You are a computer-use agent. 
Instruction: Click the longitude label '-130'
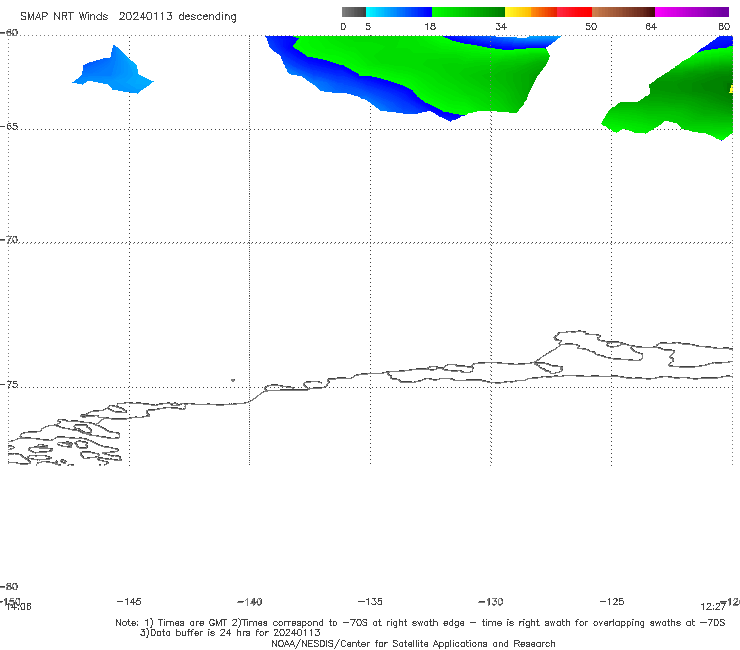tap(491, 602)
